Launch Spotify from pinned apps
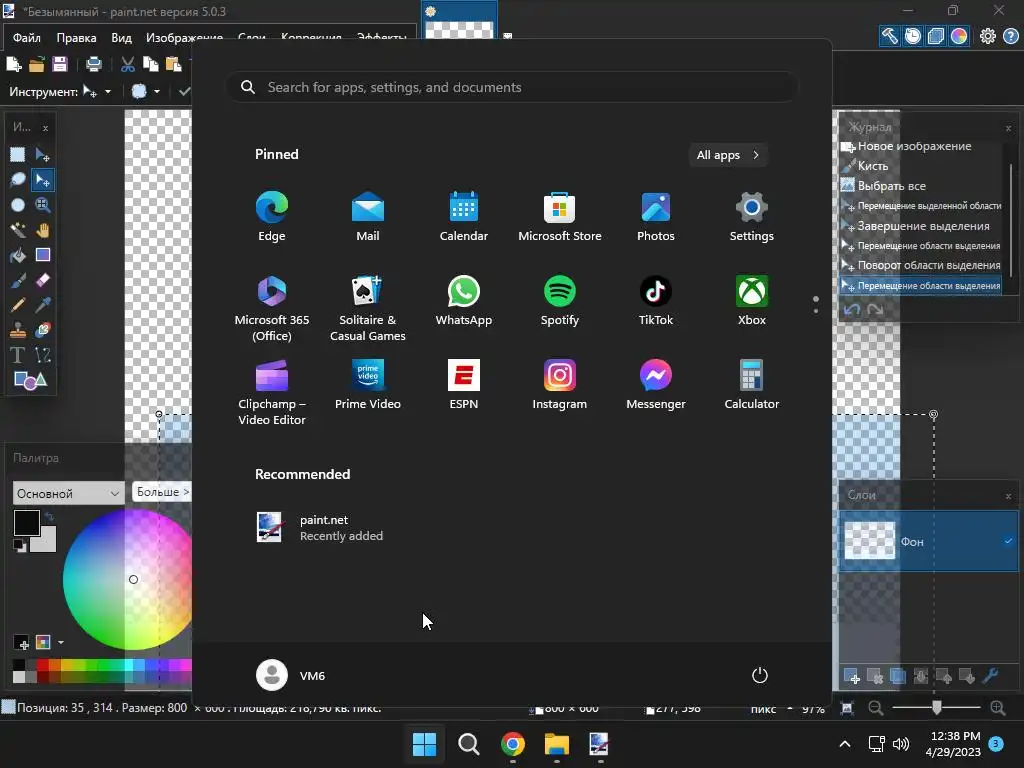 click(560, 300)
